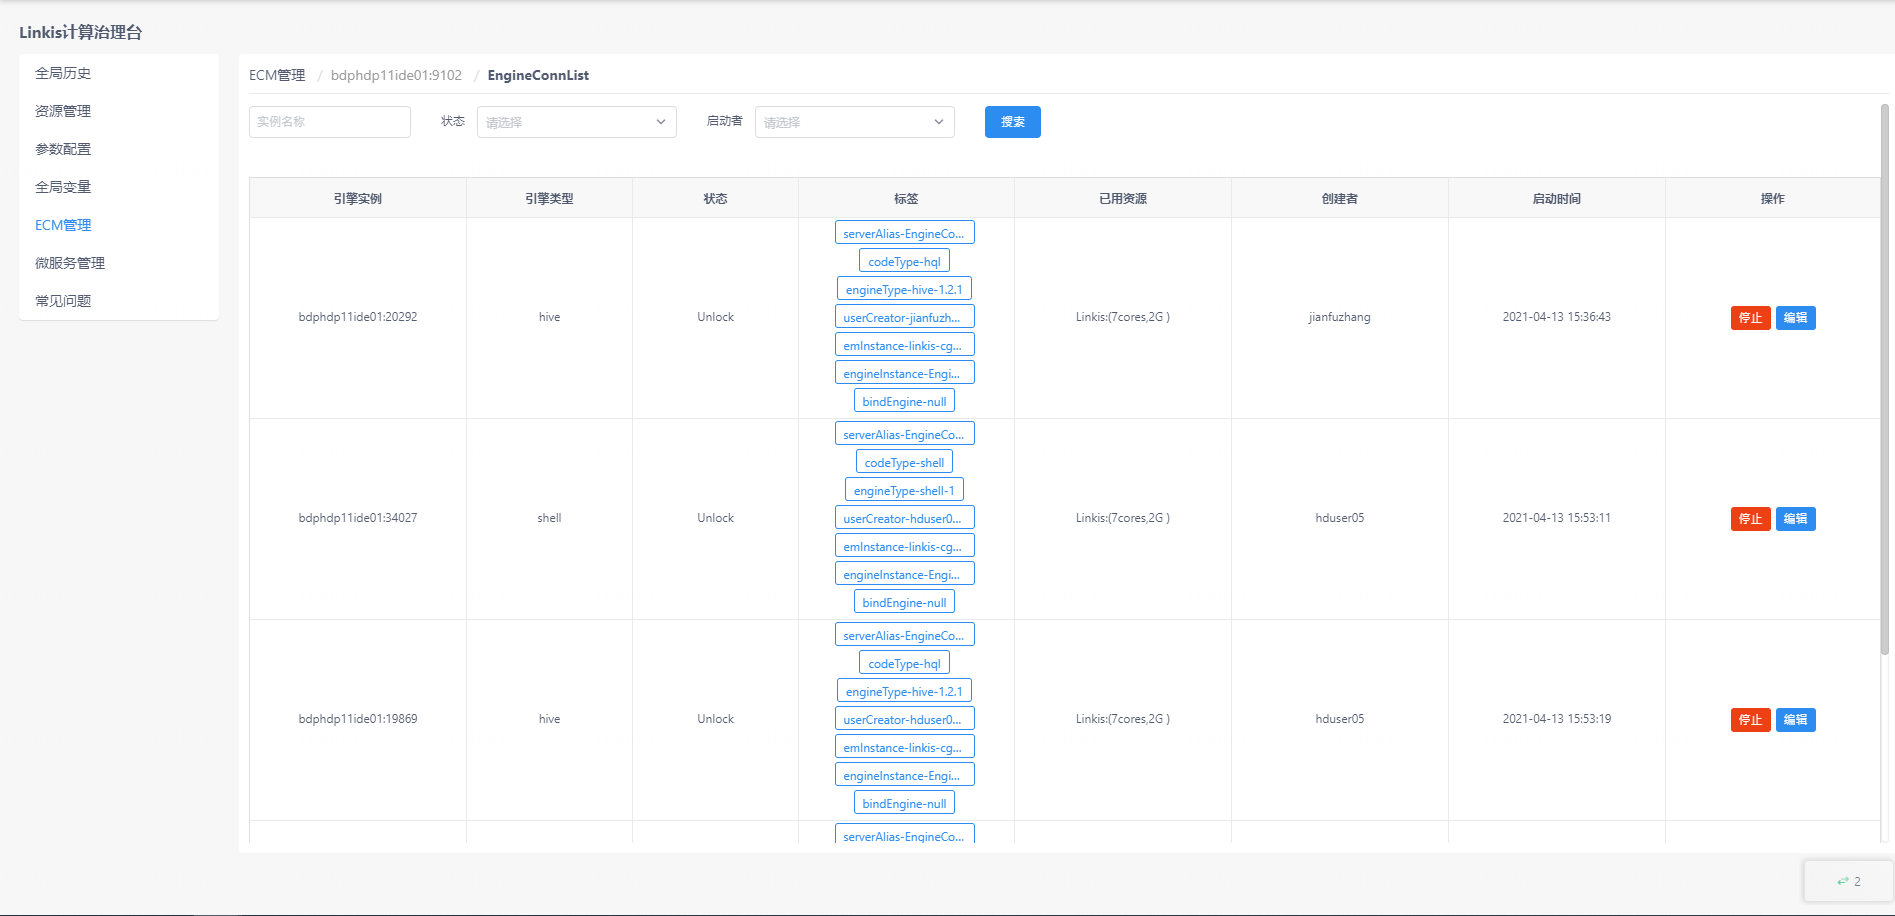Click the userCreator-jianfuzh... tag
Screen dimensions: 1895x916
904,317
